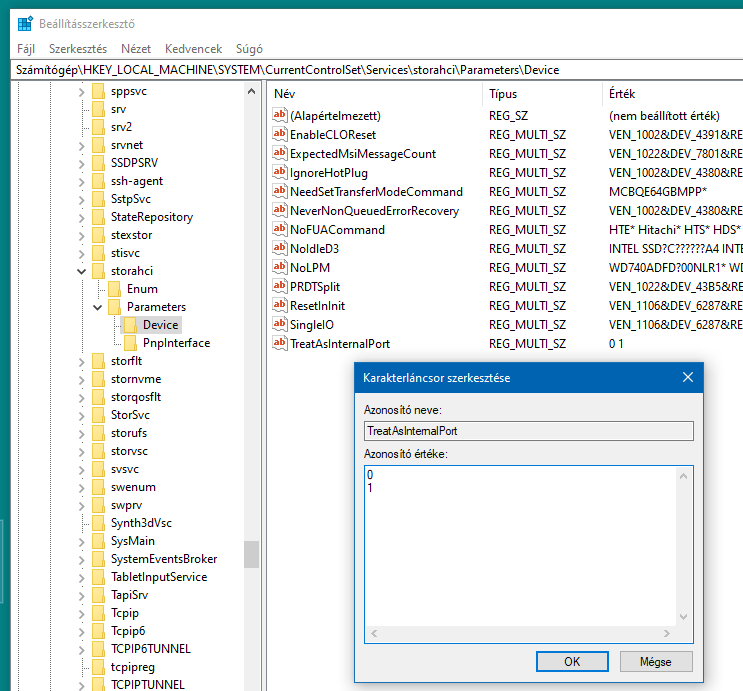The width and height of the screenshot is (743, 691).
Task: Click the Registry Editor app icon in title bar
Action: pyautogui.click(x=25, y=24)
